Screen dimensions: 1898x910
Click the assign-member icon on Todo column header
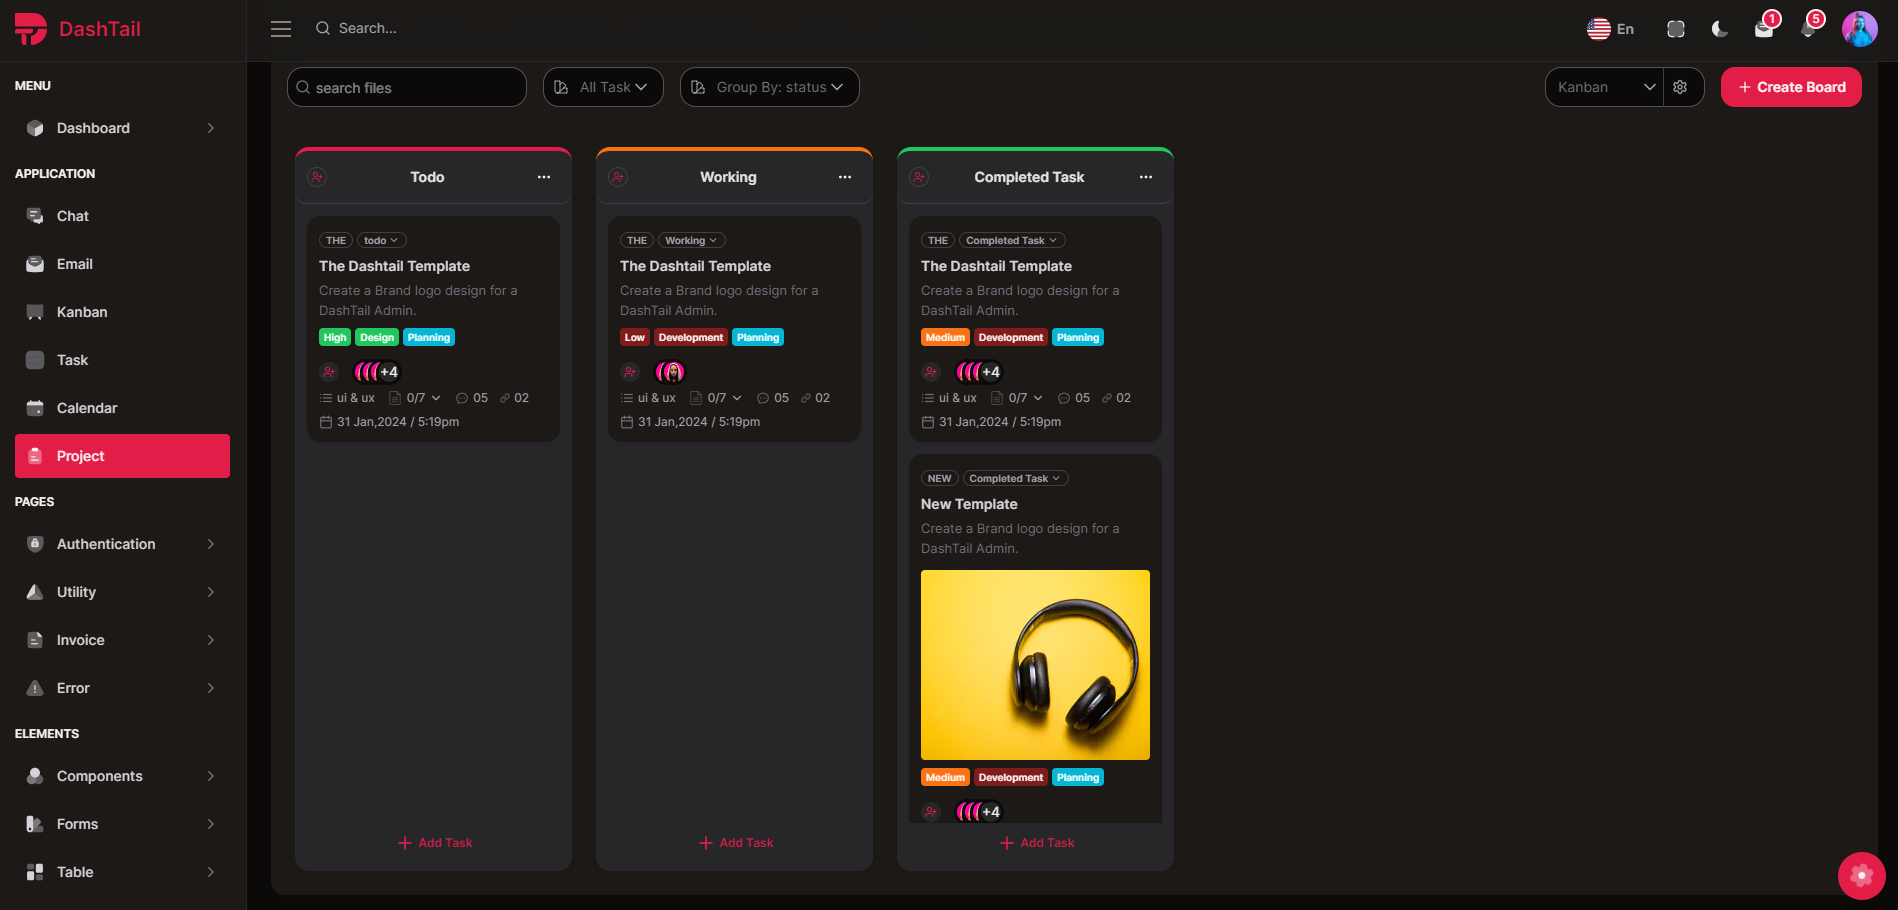(317, 176)
